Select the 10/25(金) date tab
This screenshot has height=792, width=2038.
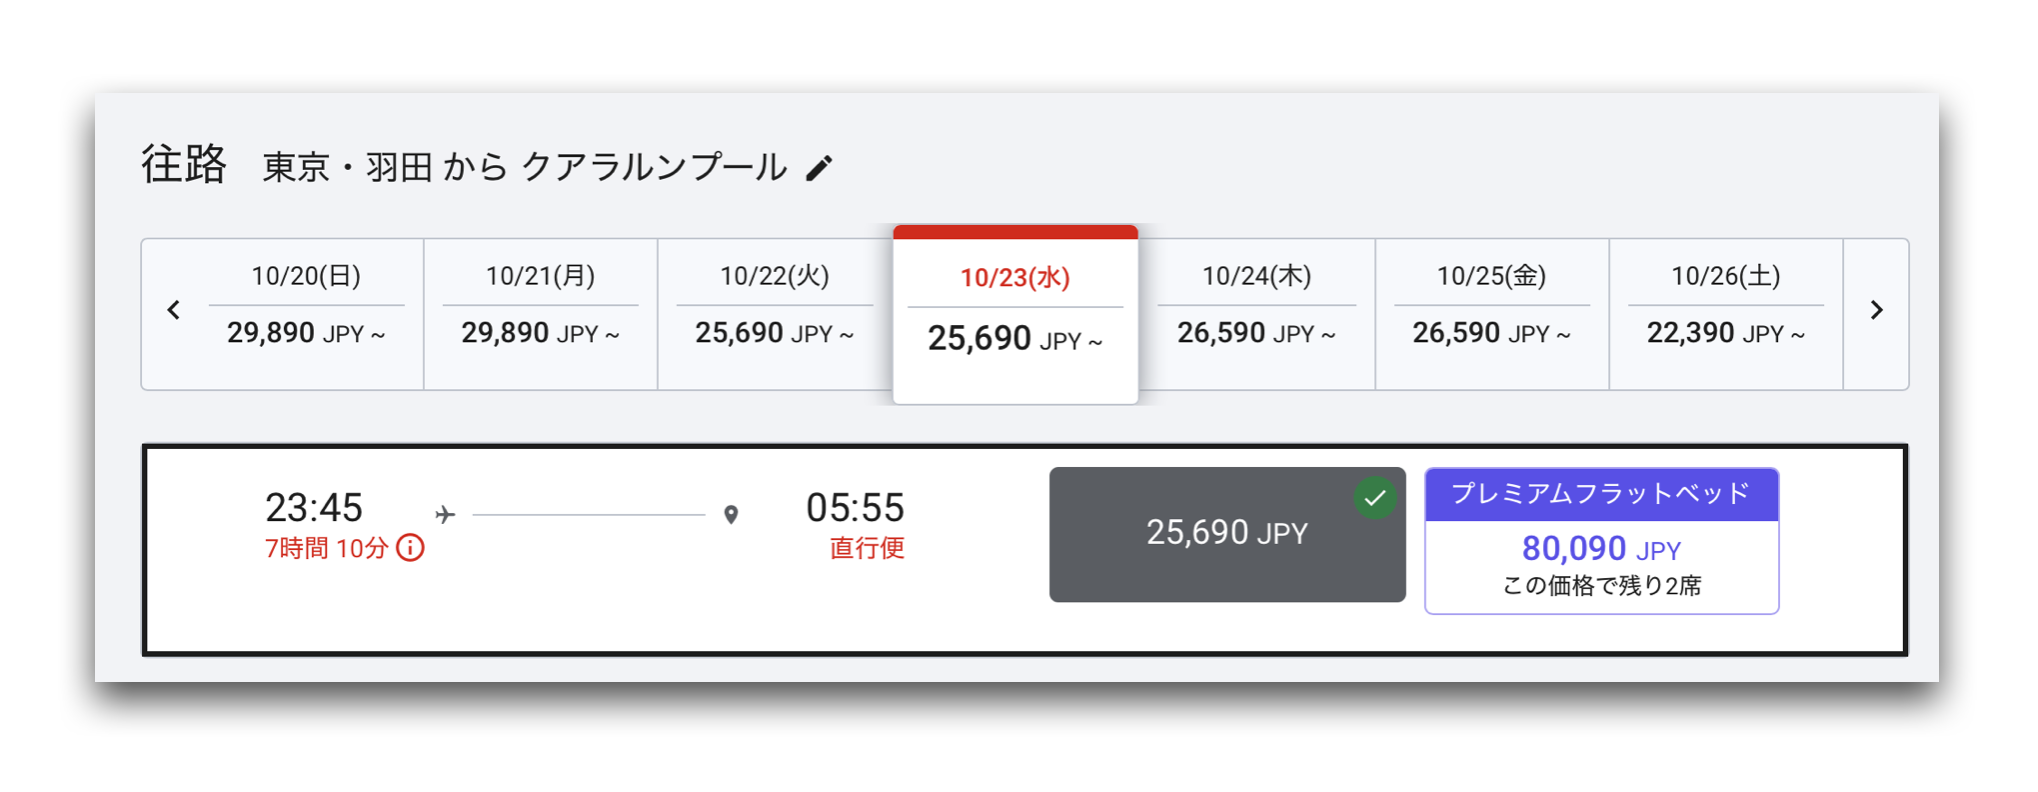pos(1492,314)
